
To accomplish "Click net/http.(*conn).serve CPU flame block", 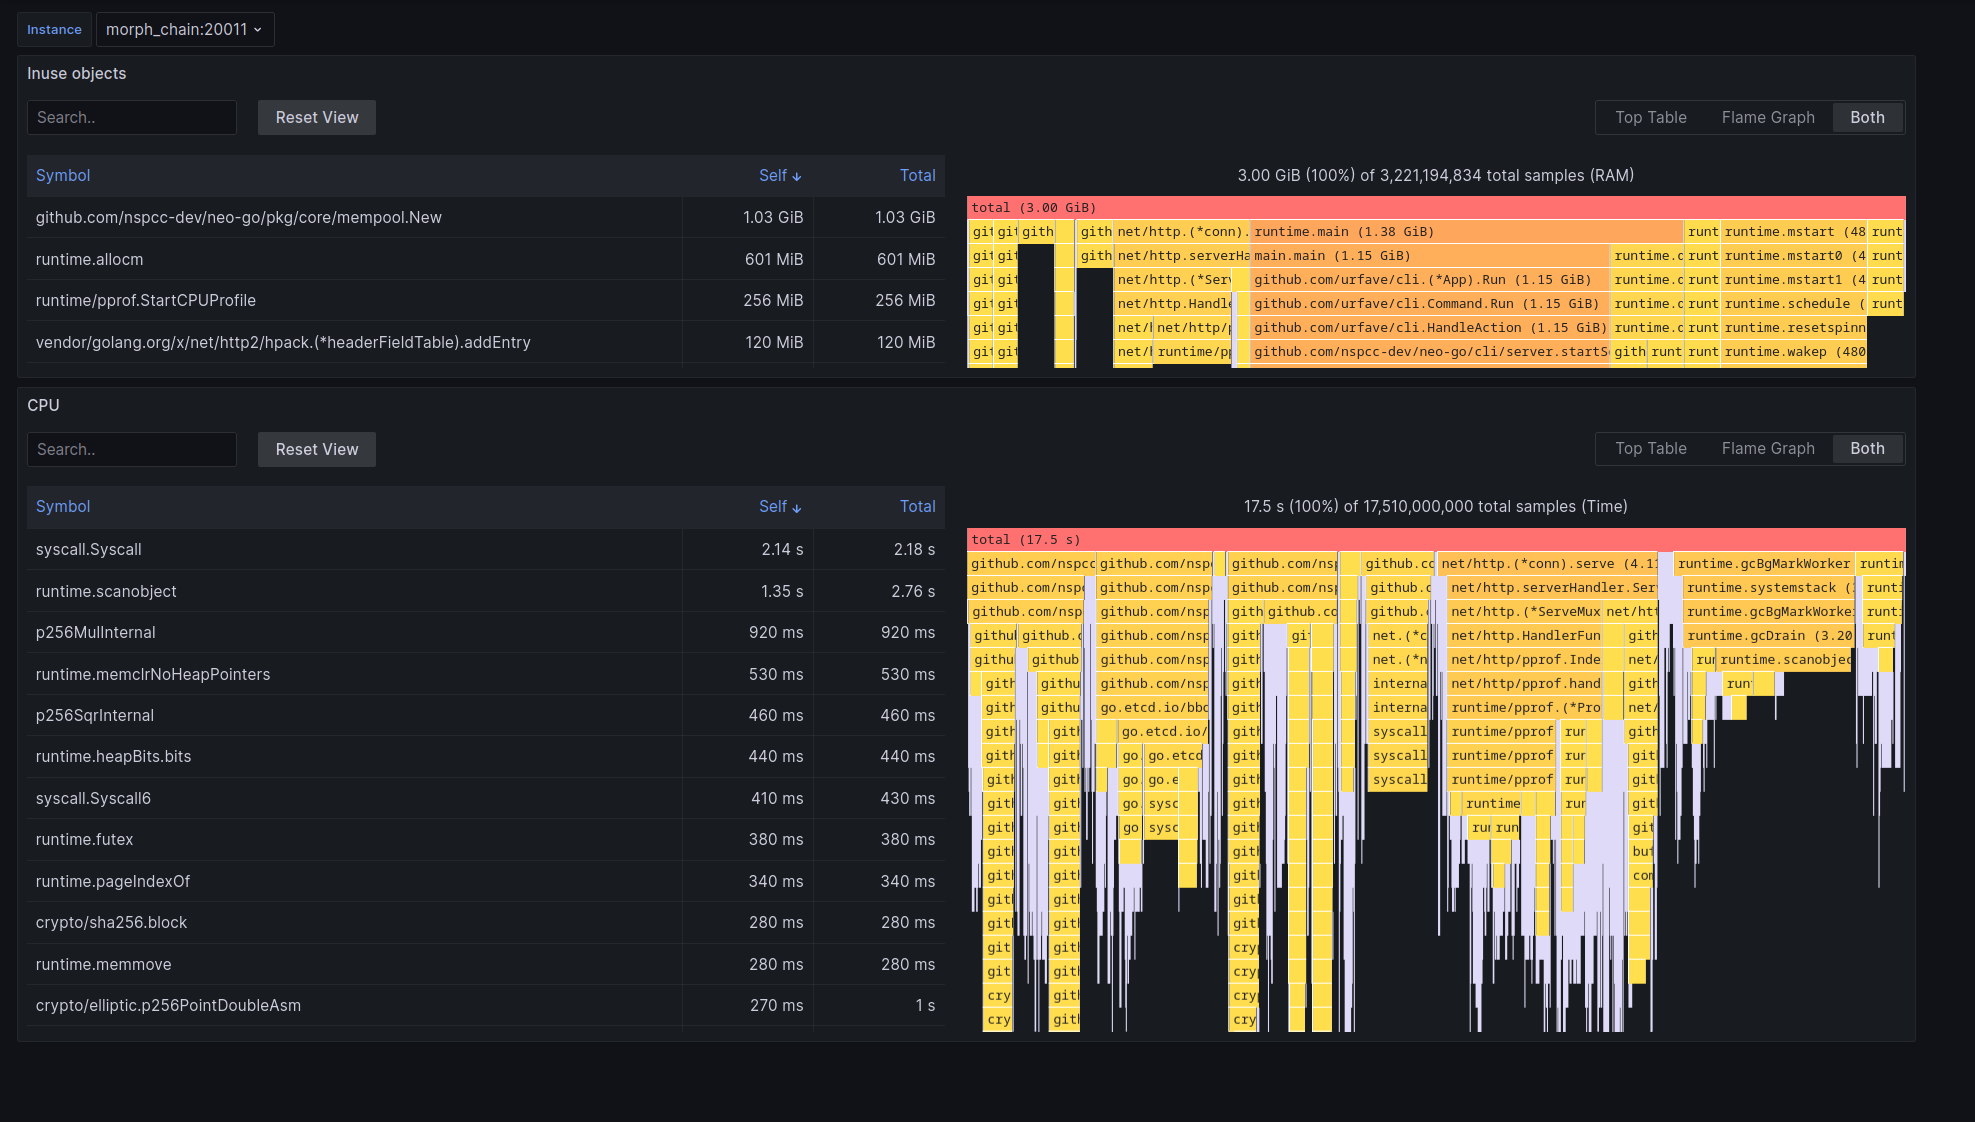I will tap(1547, 564).
